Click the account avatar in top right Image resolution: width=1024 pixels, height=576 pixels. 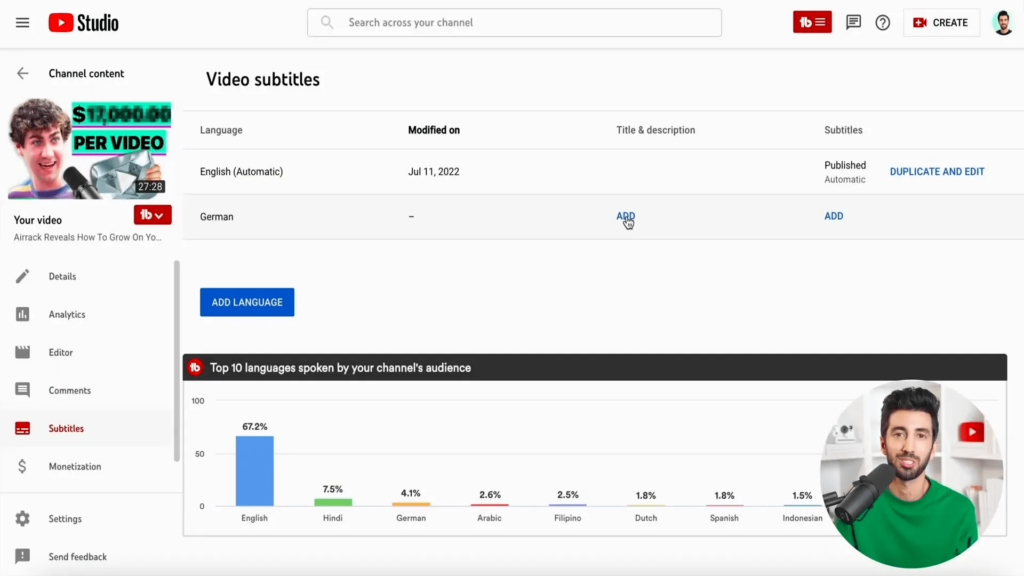tap(1003, 22)
